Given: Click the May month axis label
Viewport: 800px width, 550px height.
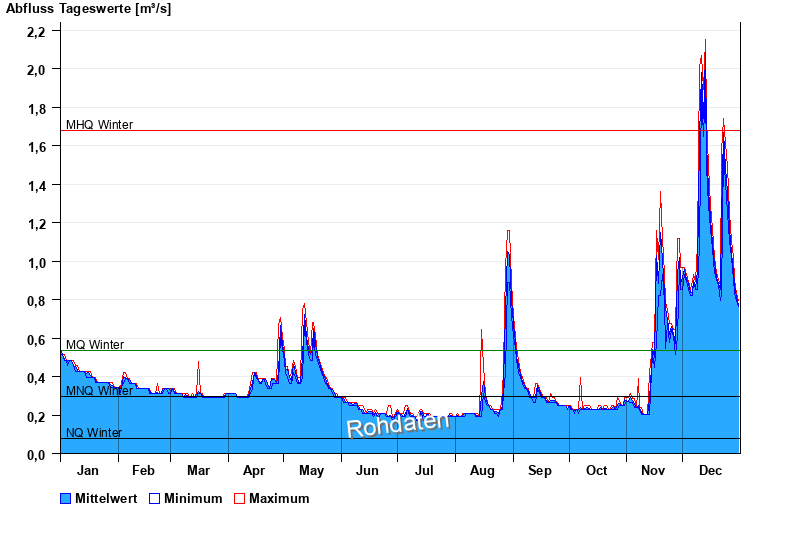Looking at the screenshot, I should click(x=311, y=471).
